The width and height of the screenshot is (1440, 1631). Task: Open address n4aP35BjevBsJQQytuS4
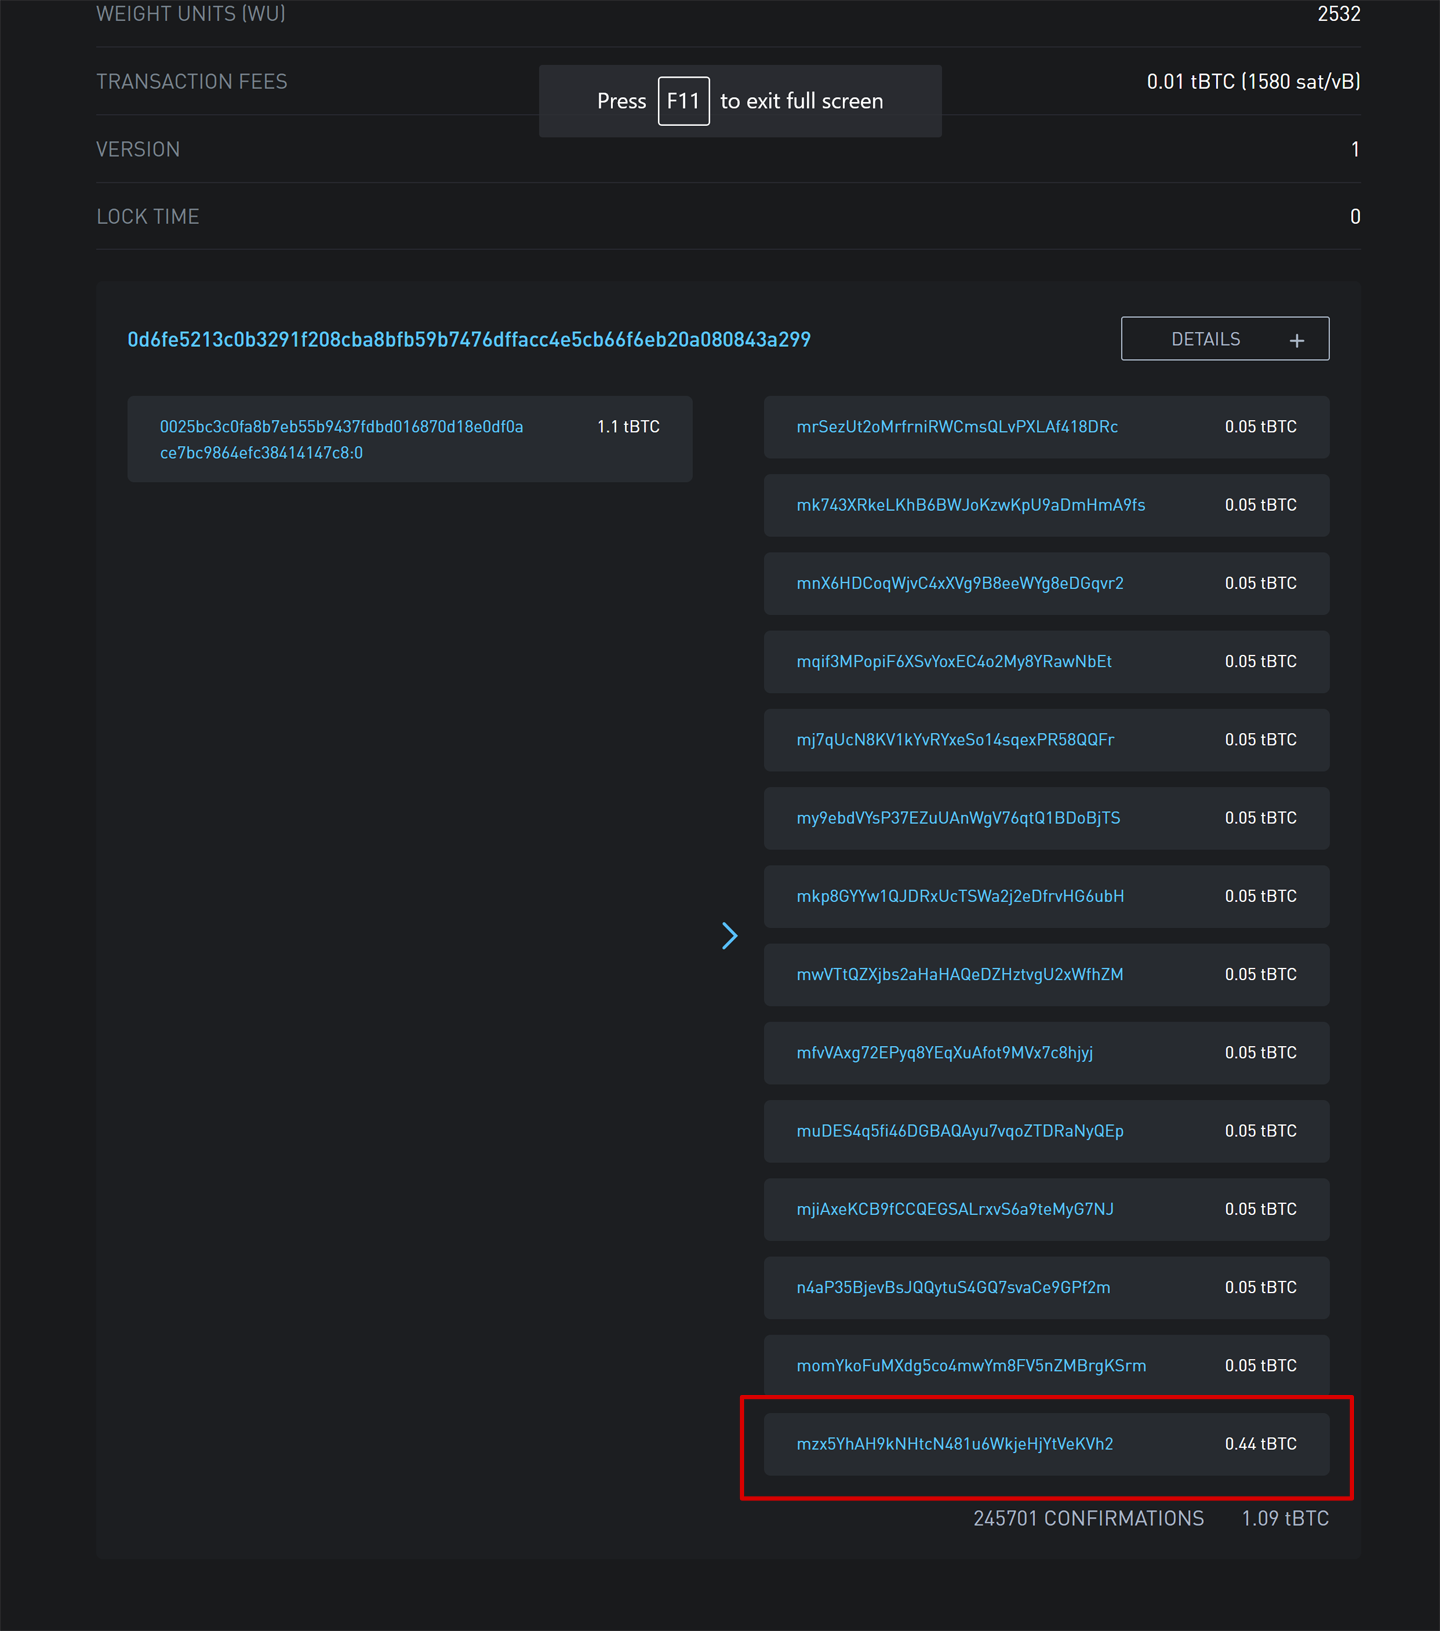point(952,1287)
